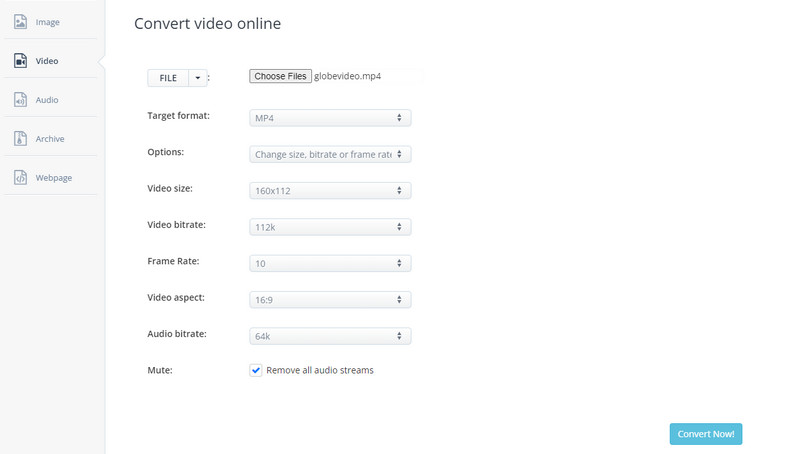Expand the arrow next to FILE button

point(198,78)
